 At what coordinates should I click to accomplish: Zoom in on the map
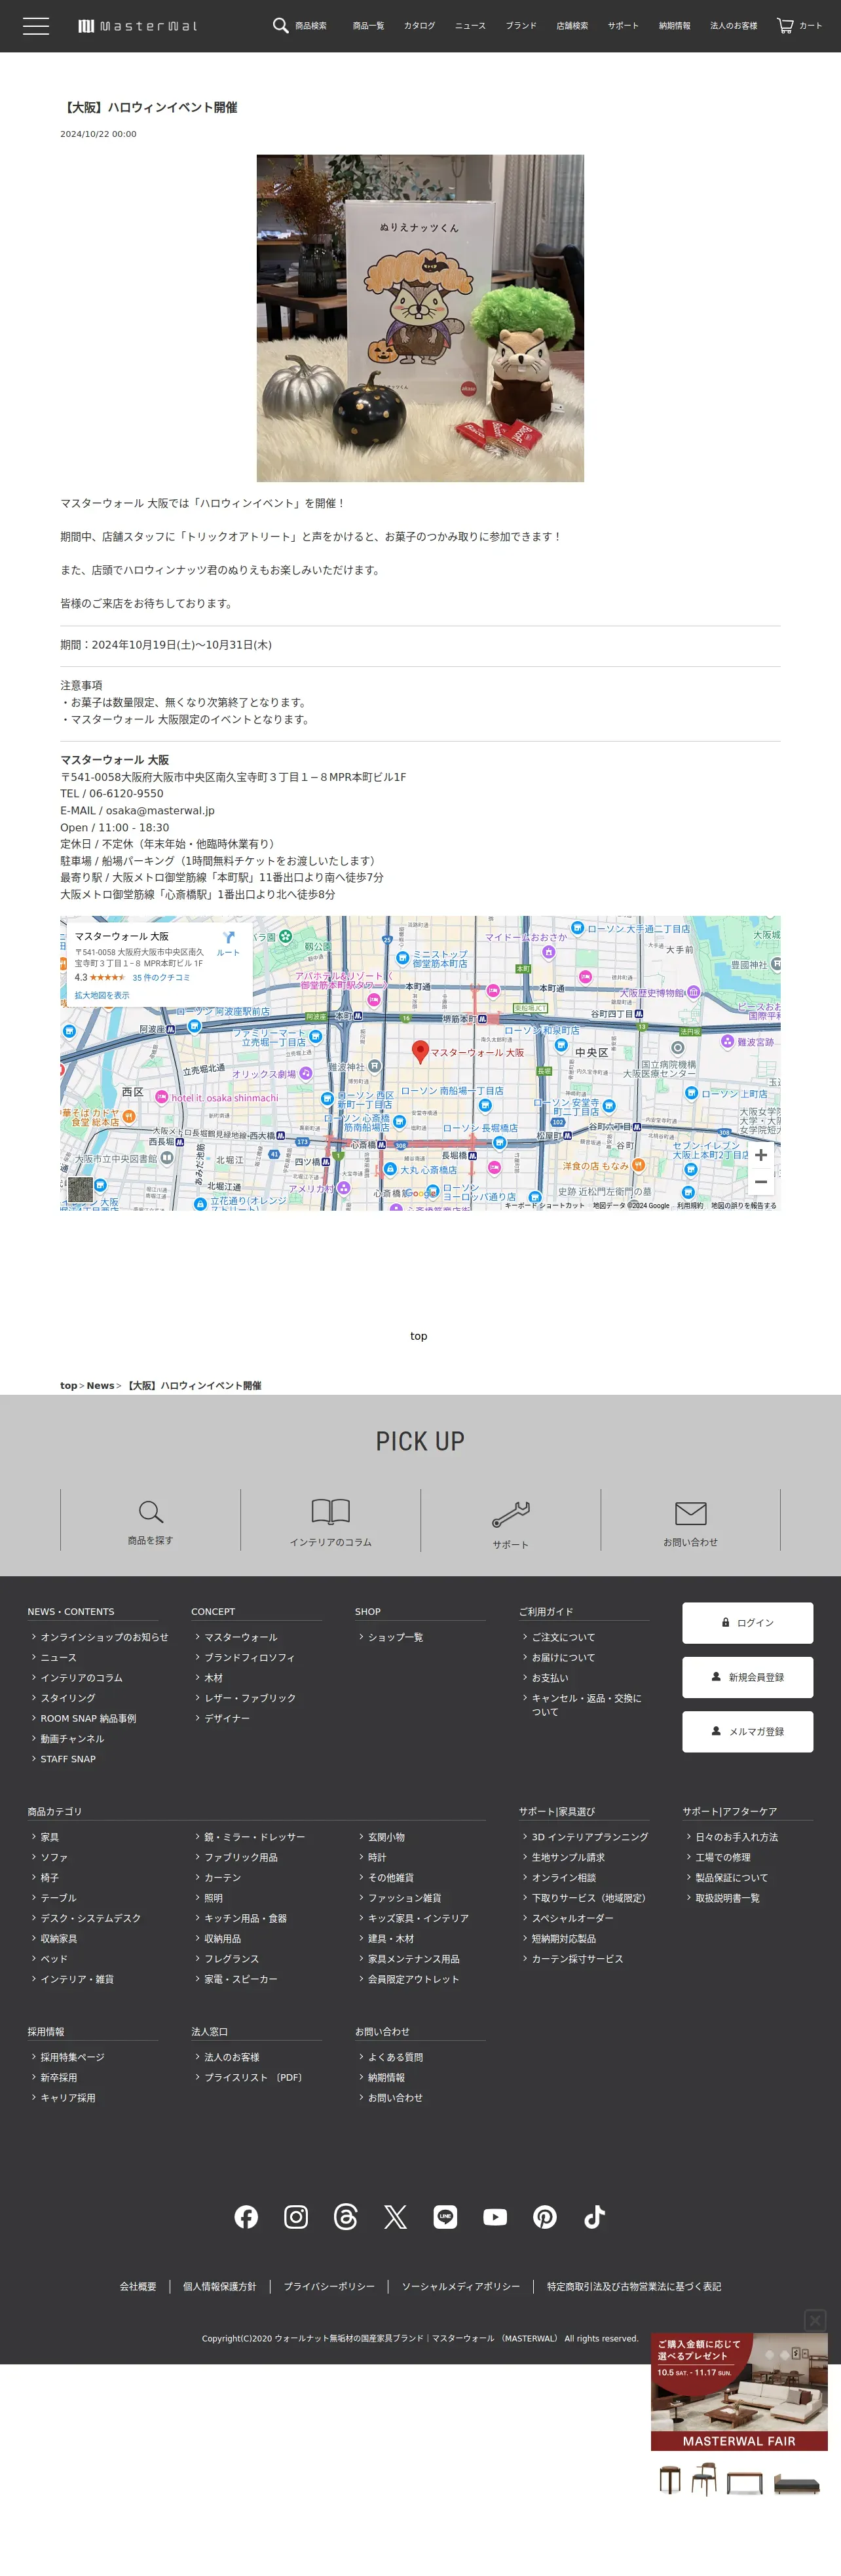[x=761, y=1155]
